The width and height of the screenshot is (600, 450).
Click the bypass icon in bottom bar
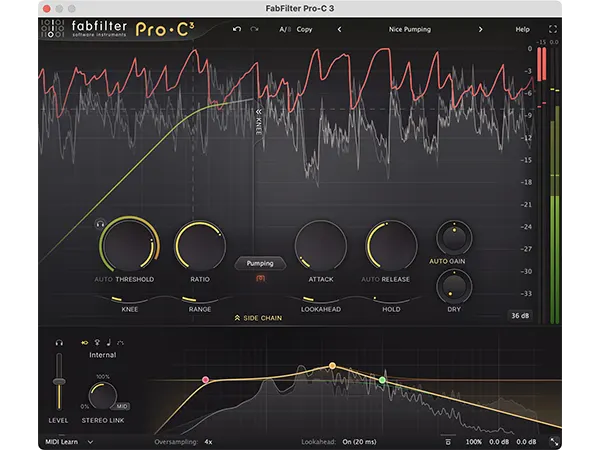pos(448,442)
